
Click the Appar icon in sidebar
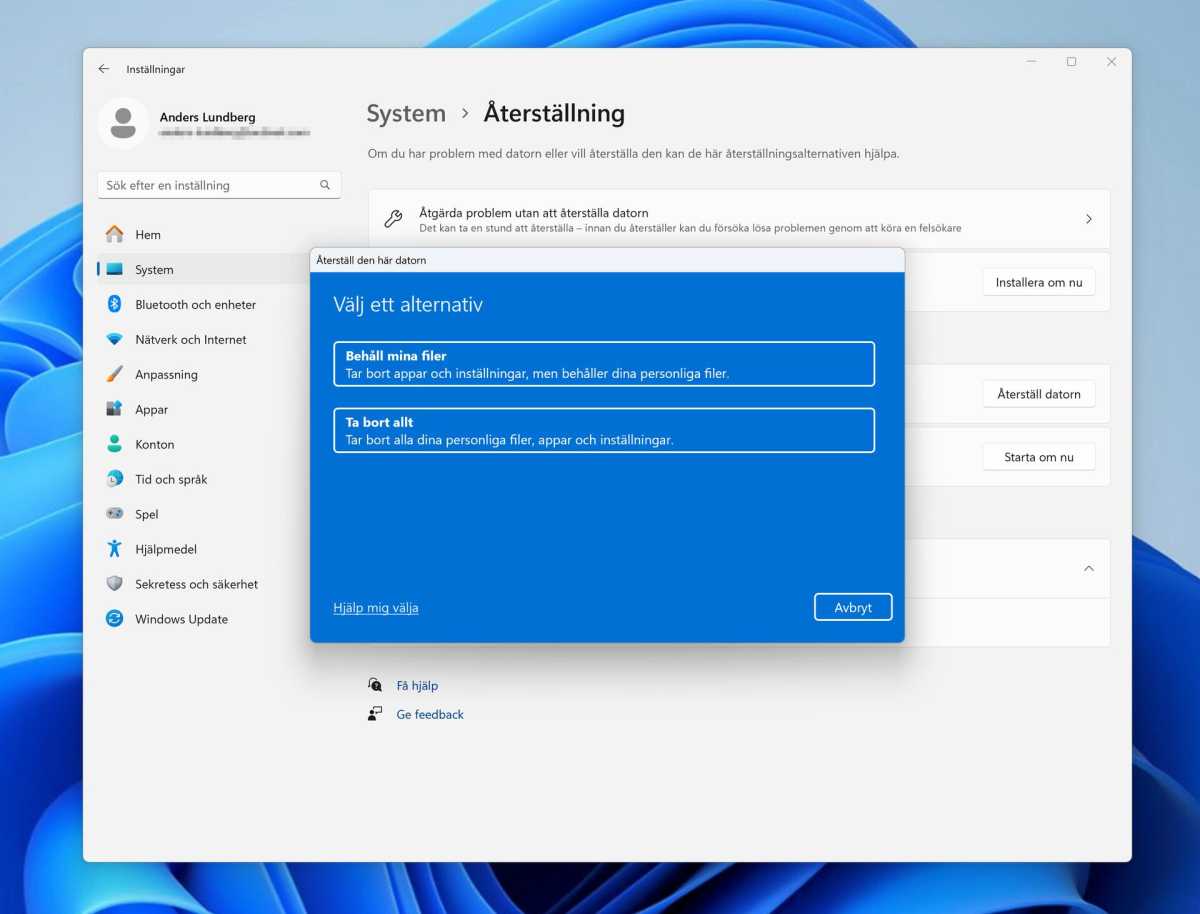(115, 410)
